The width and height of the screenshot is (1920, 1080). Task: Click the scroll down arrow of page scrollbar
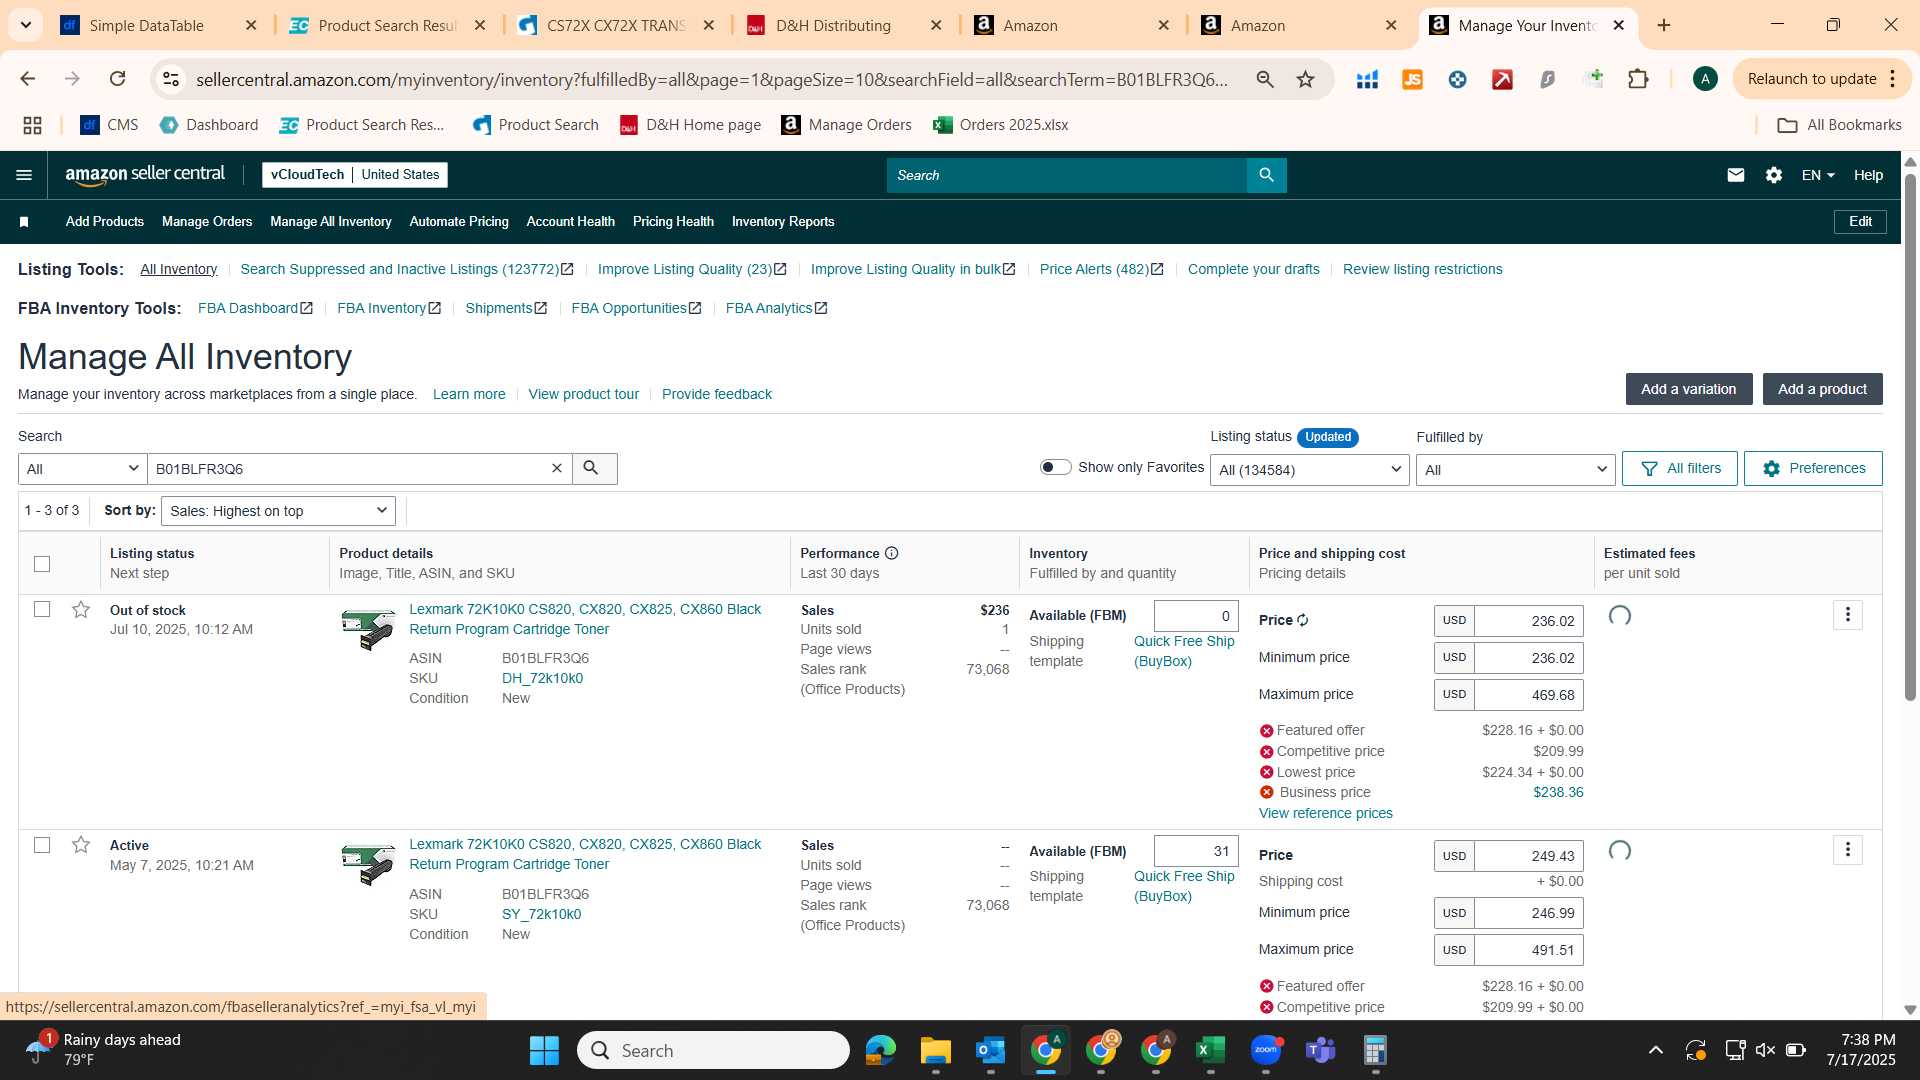pyautogui.click(x=1910, y=1010)
